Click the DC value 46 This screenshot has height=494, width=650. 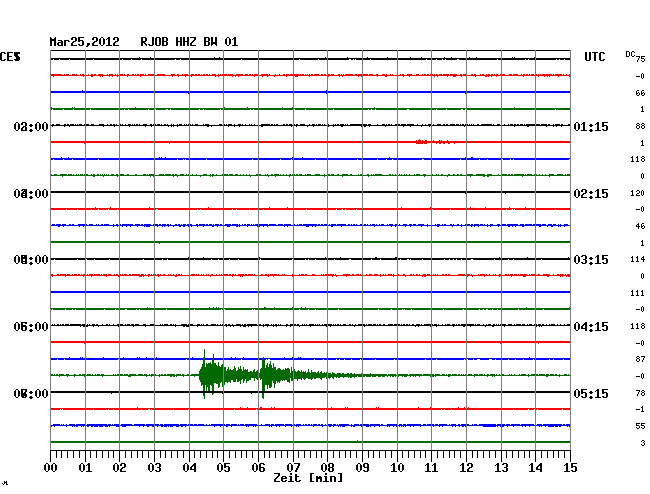[640, 226]
